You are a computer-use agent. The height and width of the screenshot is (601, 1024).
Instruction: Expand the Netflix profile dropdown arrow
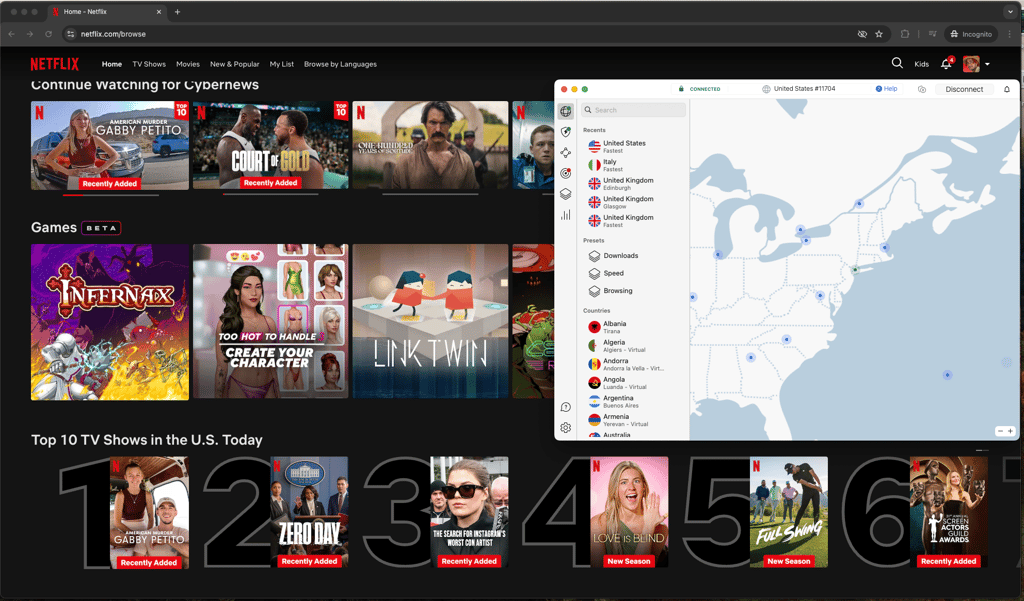987,64
